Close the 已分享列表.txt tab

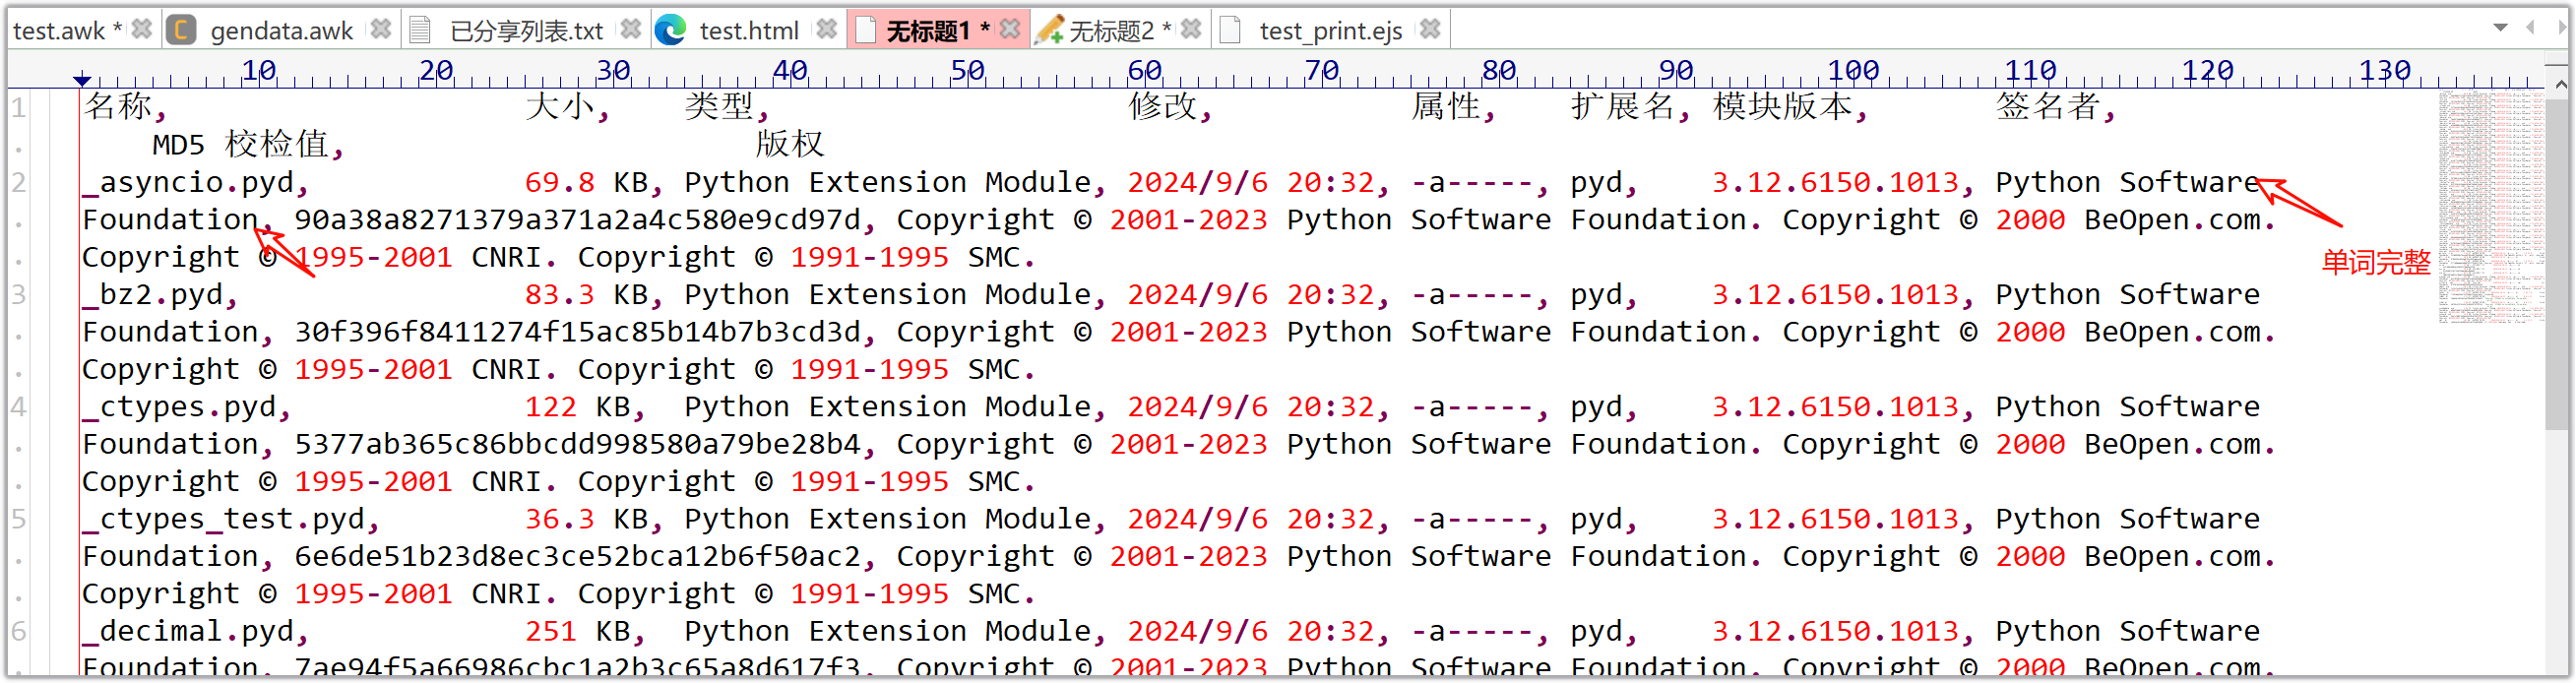(630, 29)
